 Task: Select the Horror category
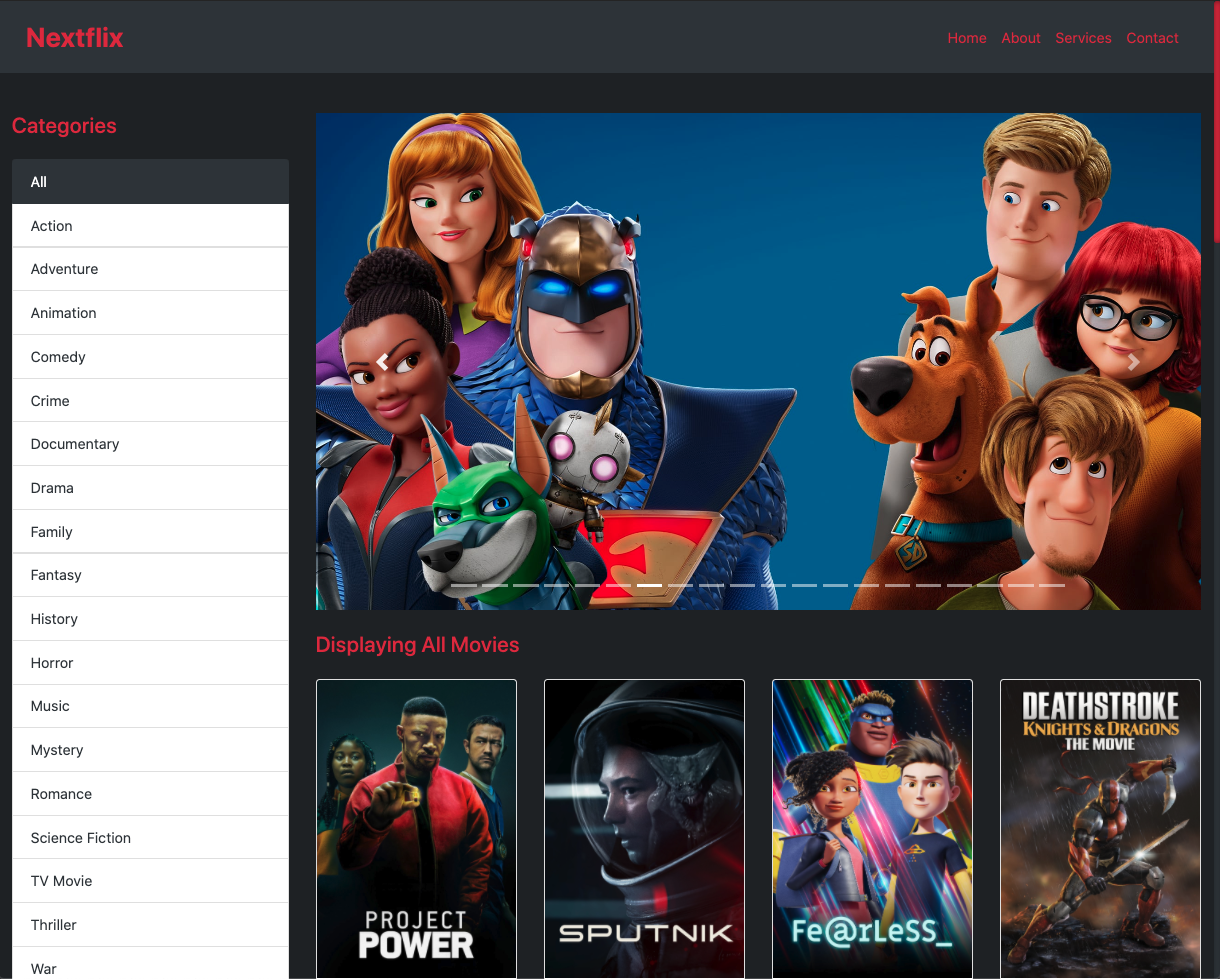pyautogui.click(x=150, y=663)
